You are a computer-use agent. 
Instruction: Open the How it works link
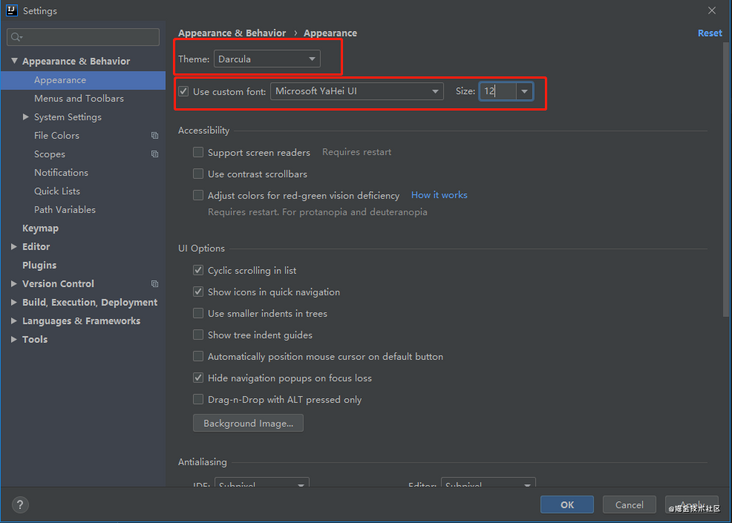click(x=439, y=196)
